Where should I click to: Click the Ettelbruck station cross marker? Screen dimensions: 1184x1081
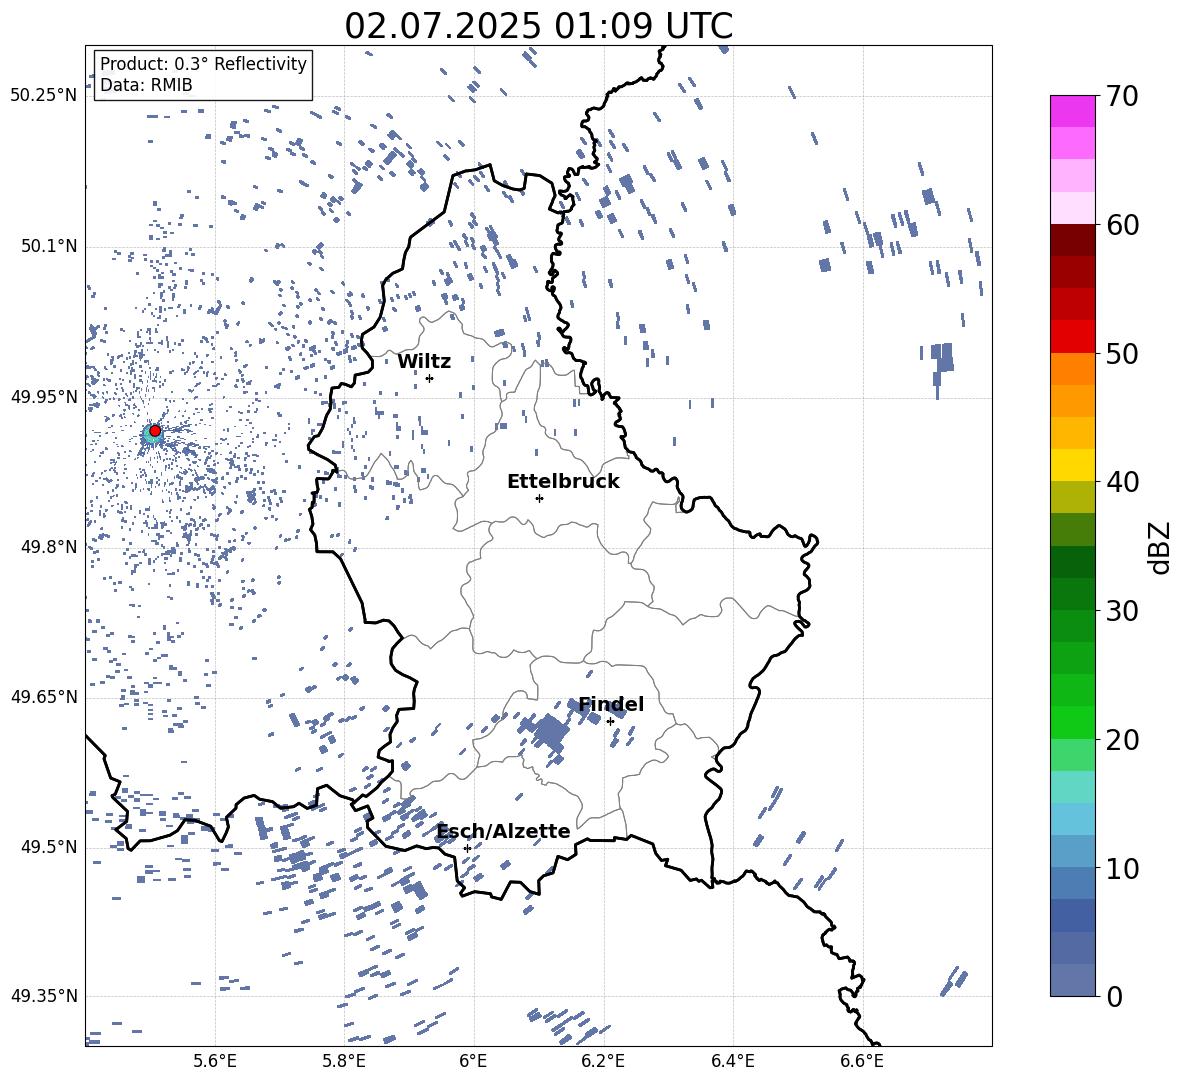(x=539, y=498)
